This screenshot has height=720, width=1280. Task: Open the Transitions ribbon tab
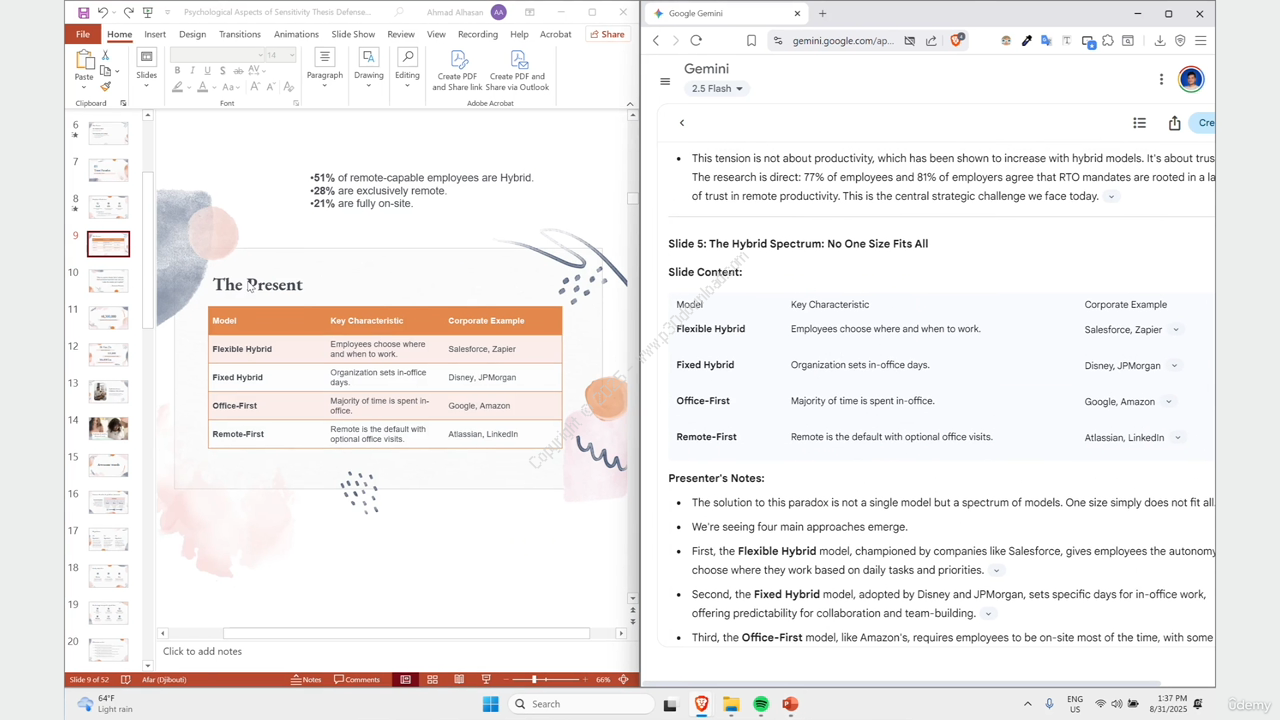click(x=239, y=34)
